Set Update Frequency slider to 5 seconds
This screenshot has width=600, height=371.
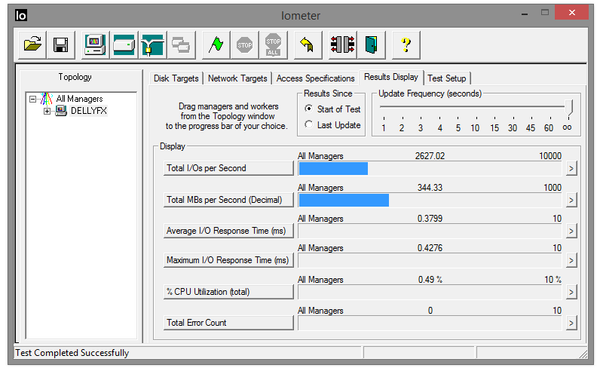point(458,108)
